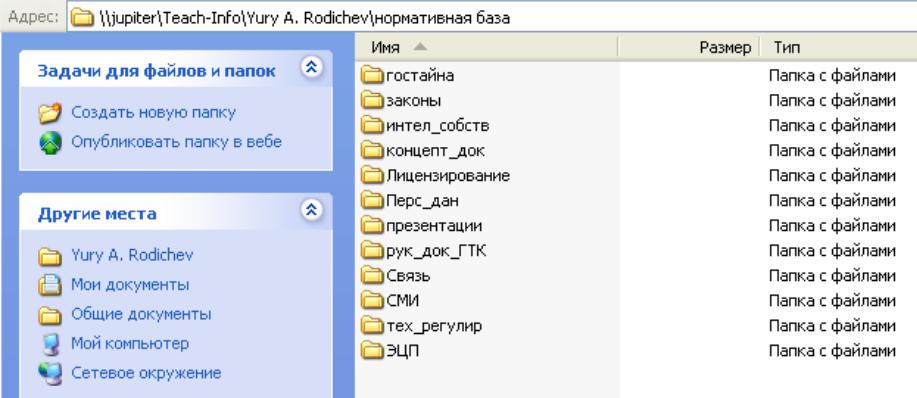The width and height of the screenshot is (917, 398).
Task: Click the интел_собств folder icon
Action: click(371, 126)
